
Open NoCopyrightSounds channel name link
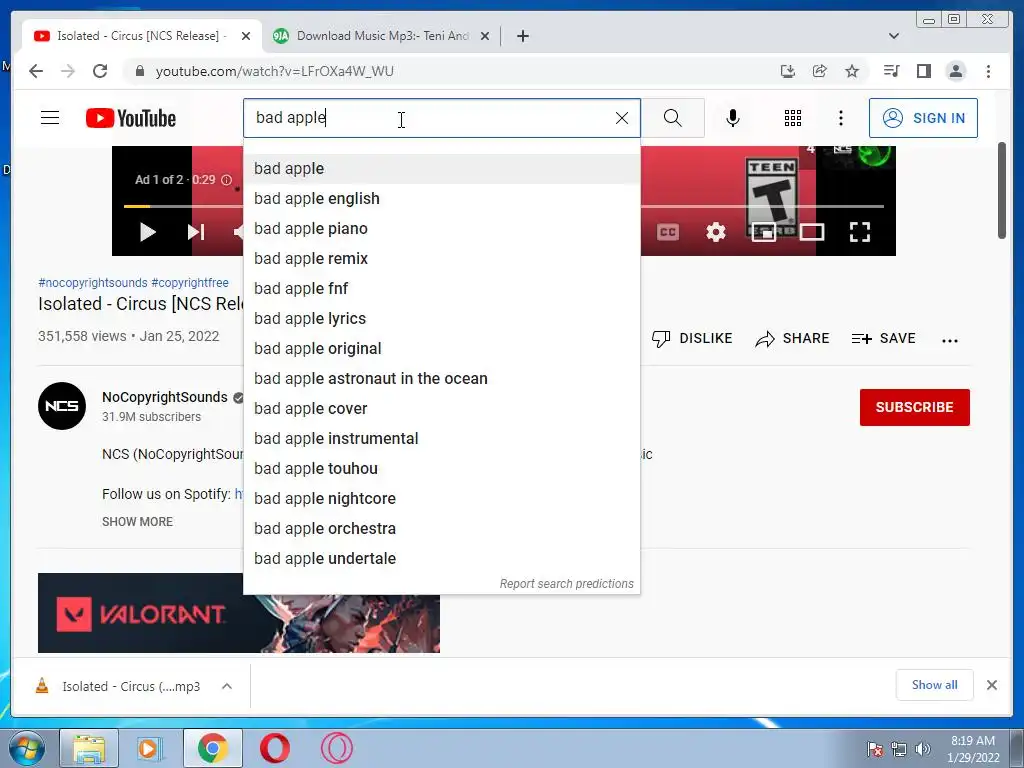coord(165,397)
